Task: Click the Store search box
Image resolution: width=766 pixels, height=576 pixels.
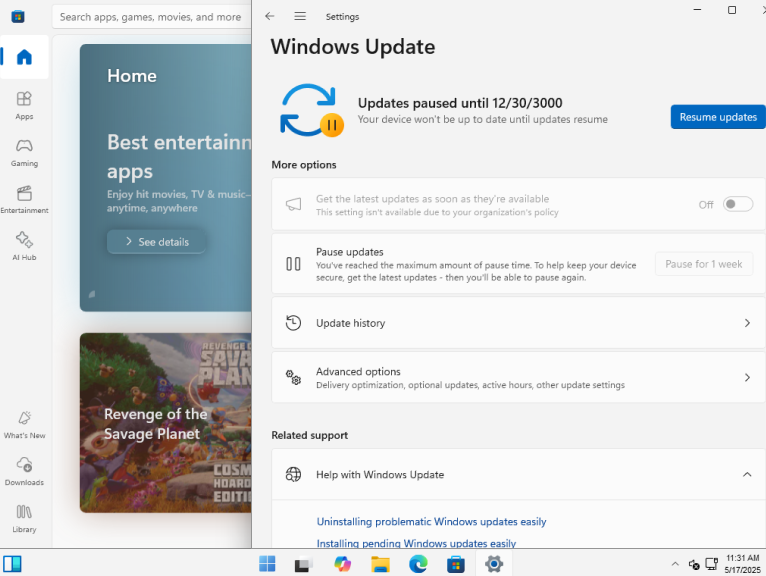Action: [x=151, y=17]
